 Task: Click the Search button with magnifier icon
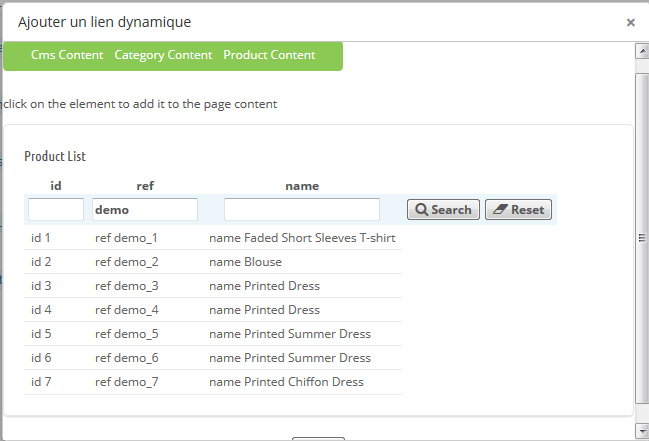coord(443,210)
